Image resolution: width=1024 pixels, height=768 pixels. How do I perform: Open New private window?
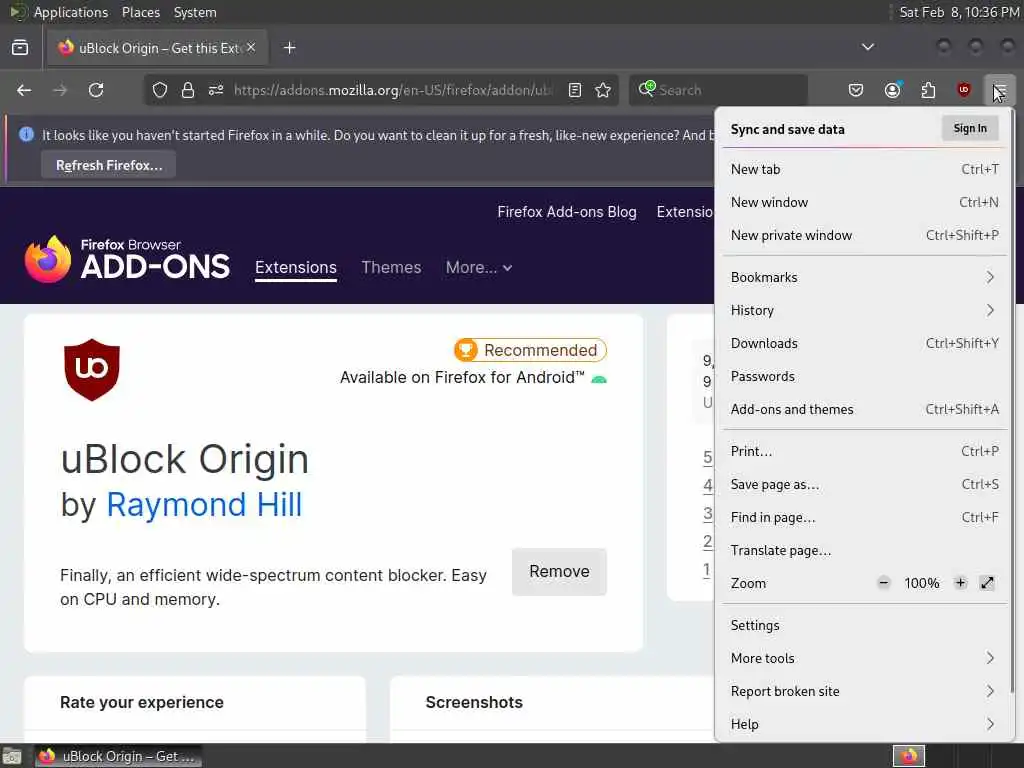point(865,235)
